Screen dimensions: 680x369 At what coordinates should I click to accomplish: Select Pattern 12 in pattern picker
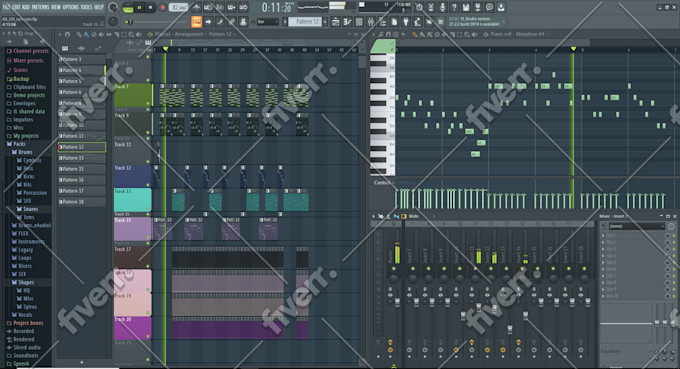[82, 147]
